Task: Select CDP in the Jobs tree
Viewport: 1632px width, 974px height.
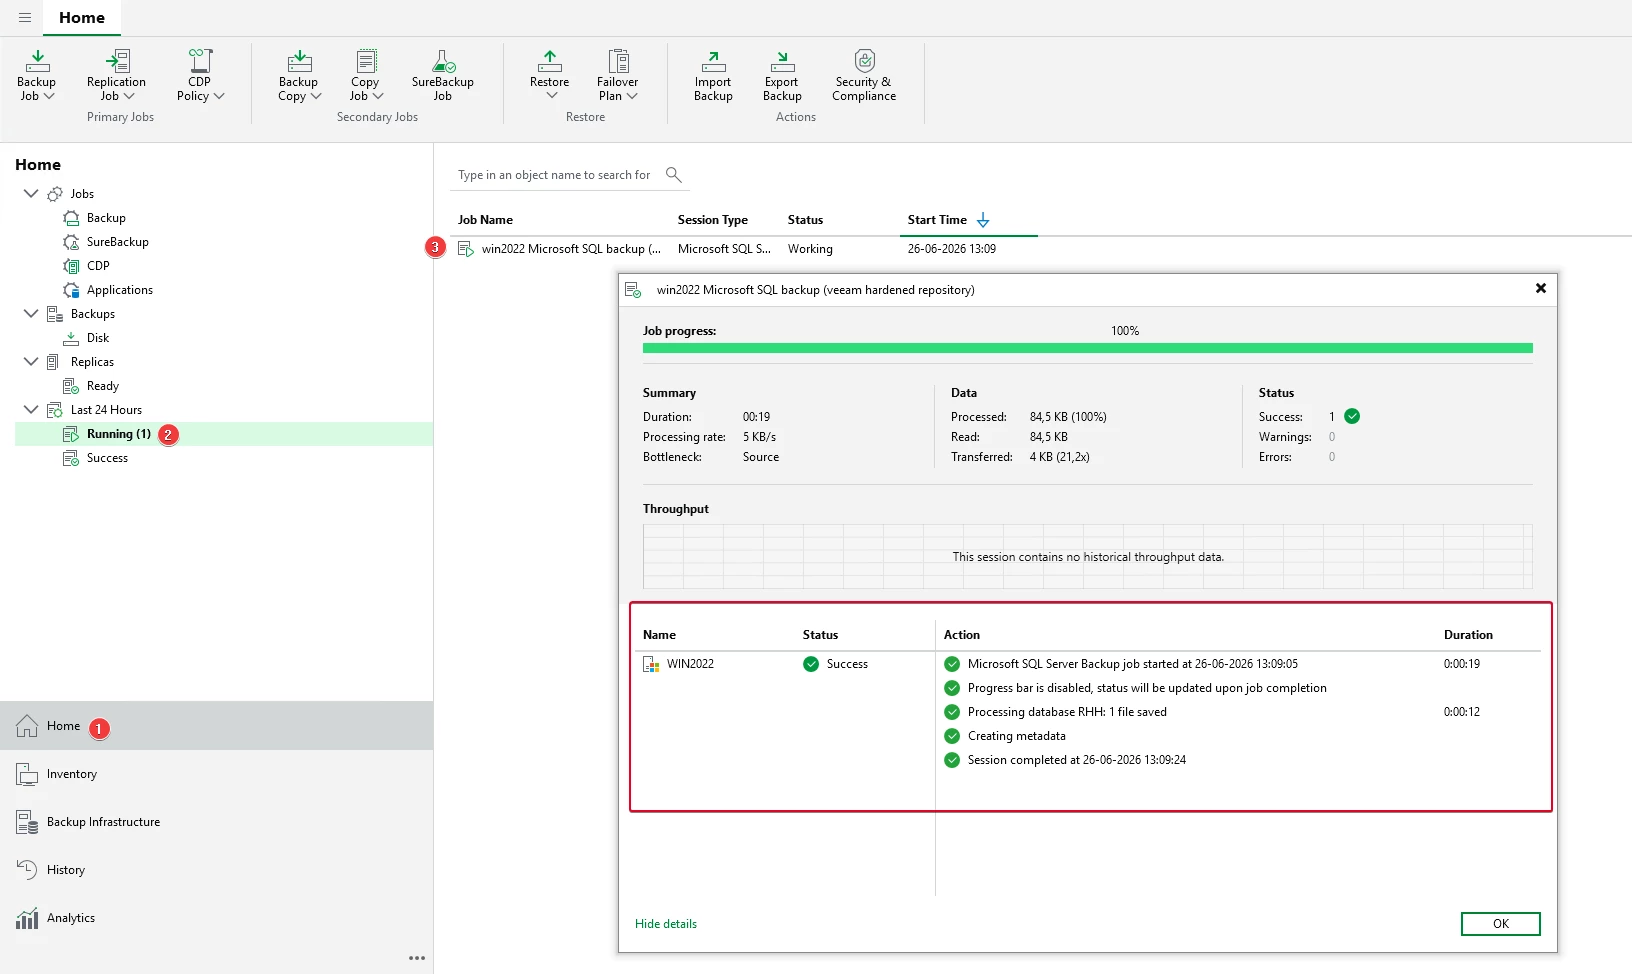Action: pos(98,266)
